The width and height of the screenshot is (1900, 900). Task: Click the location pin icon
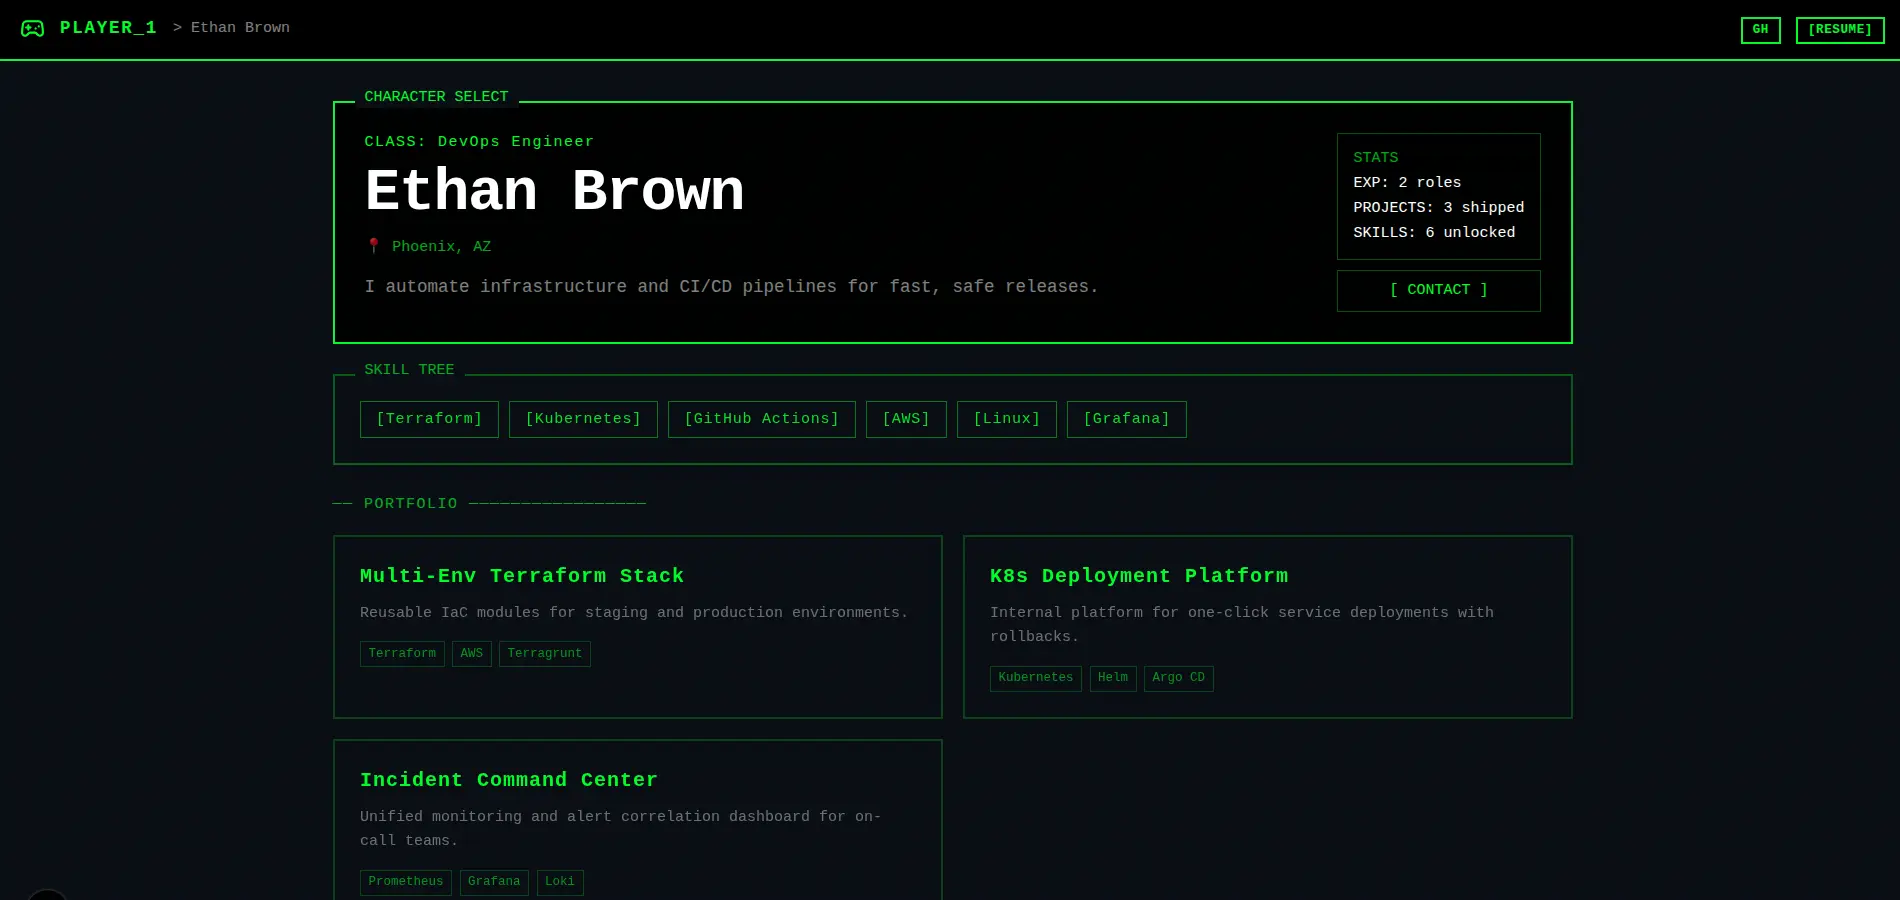point(374,246)
